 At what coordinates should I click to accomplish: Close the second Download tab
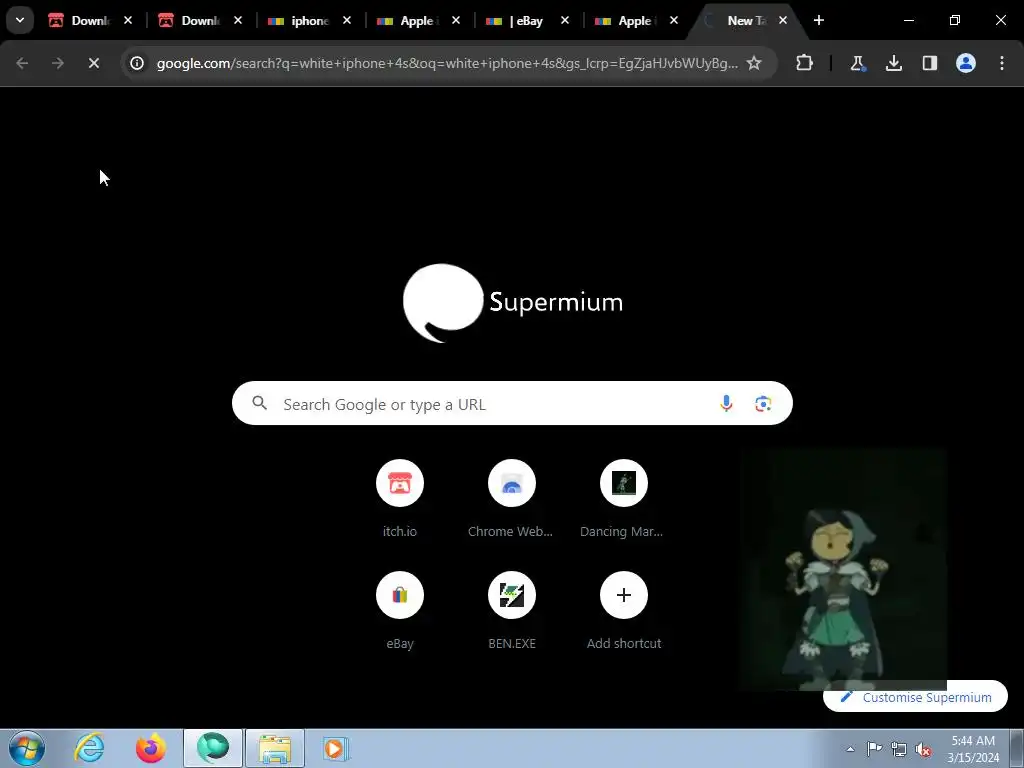238,20
